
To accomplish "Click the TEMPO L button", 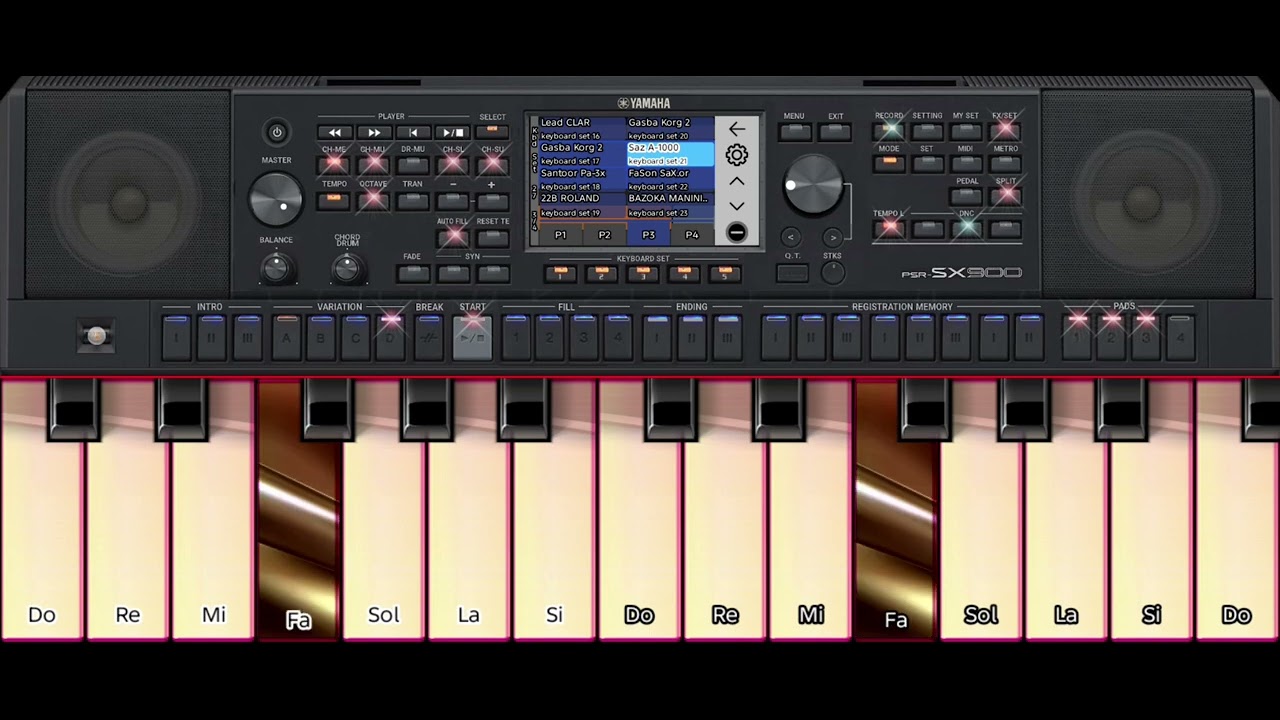I will 889,228.
